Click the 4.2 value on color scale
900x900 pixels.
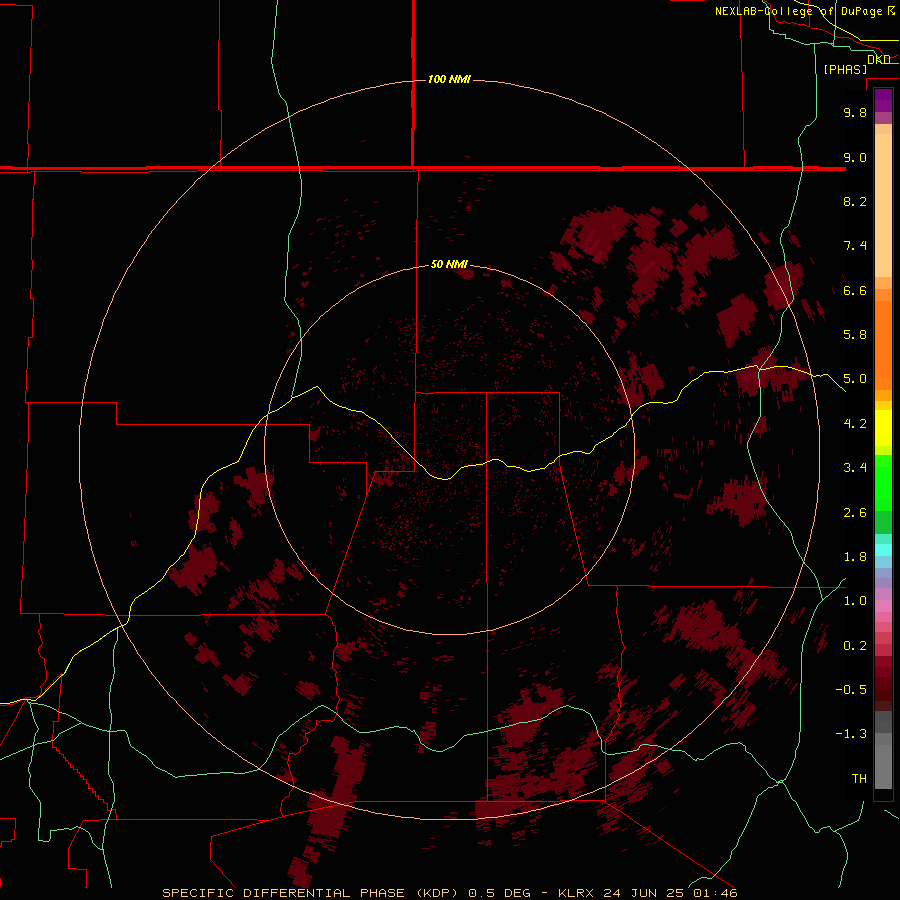(855, 424)
